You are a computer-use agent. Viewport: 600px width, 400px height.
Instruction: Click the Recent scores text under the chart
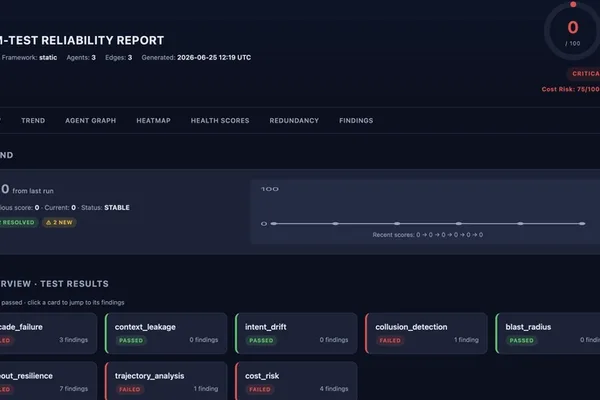tap(427, 235)
